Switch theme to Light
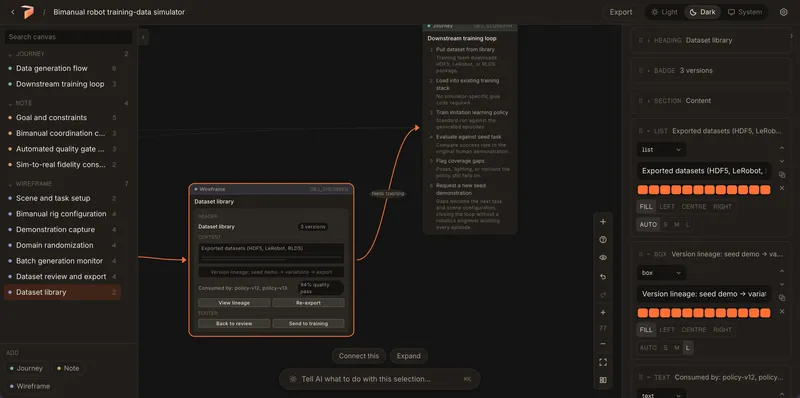The width and height of the screenshot is (800, 398). tap(664, 12)
